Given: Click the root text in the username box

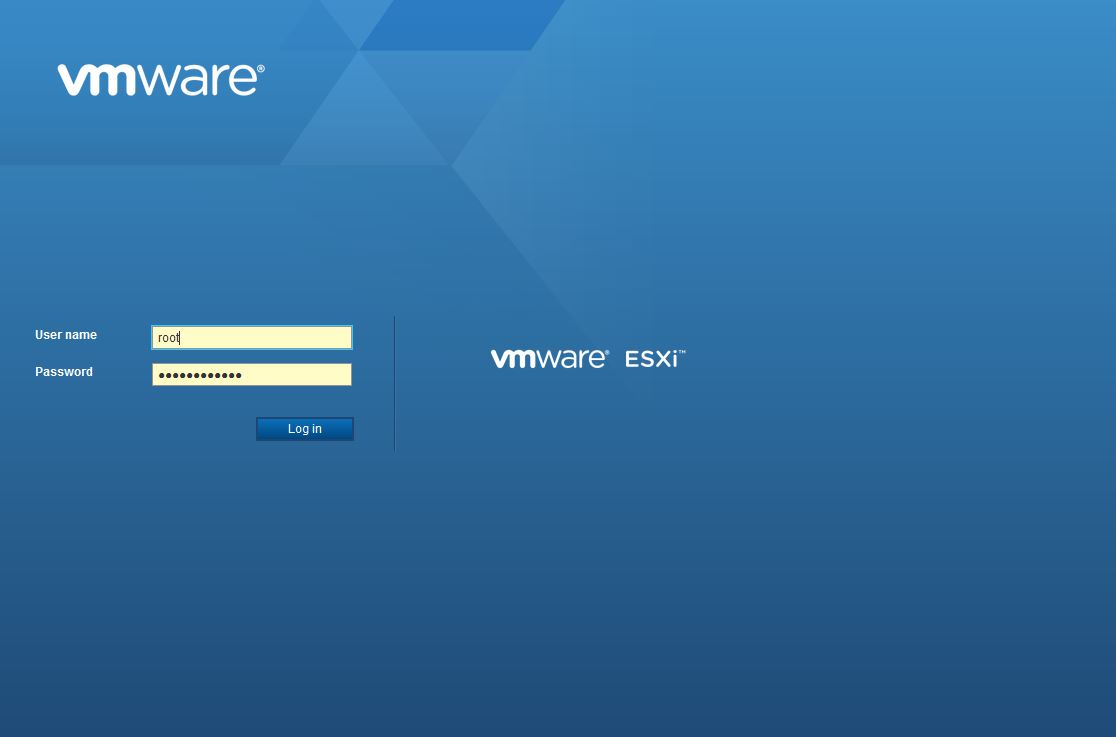Looking at the screenshot, I should [x=168, y=337].
